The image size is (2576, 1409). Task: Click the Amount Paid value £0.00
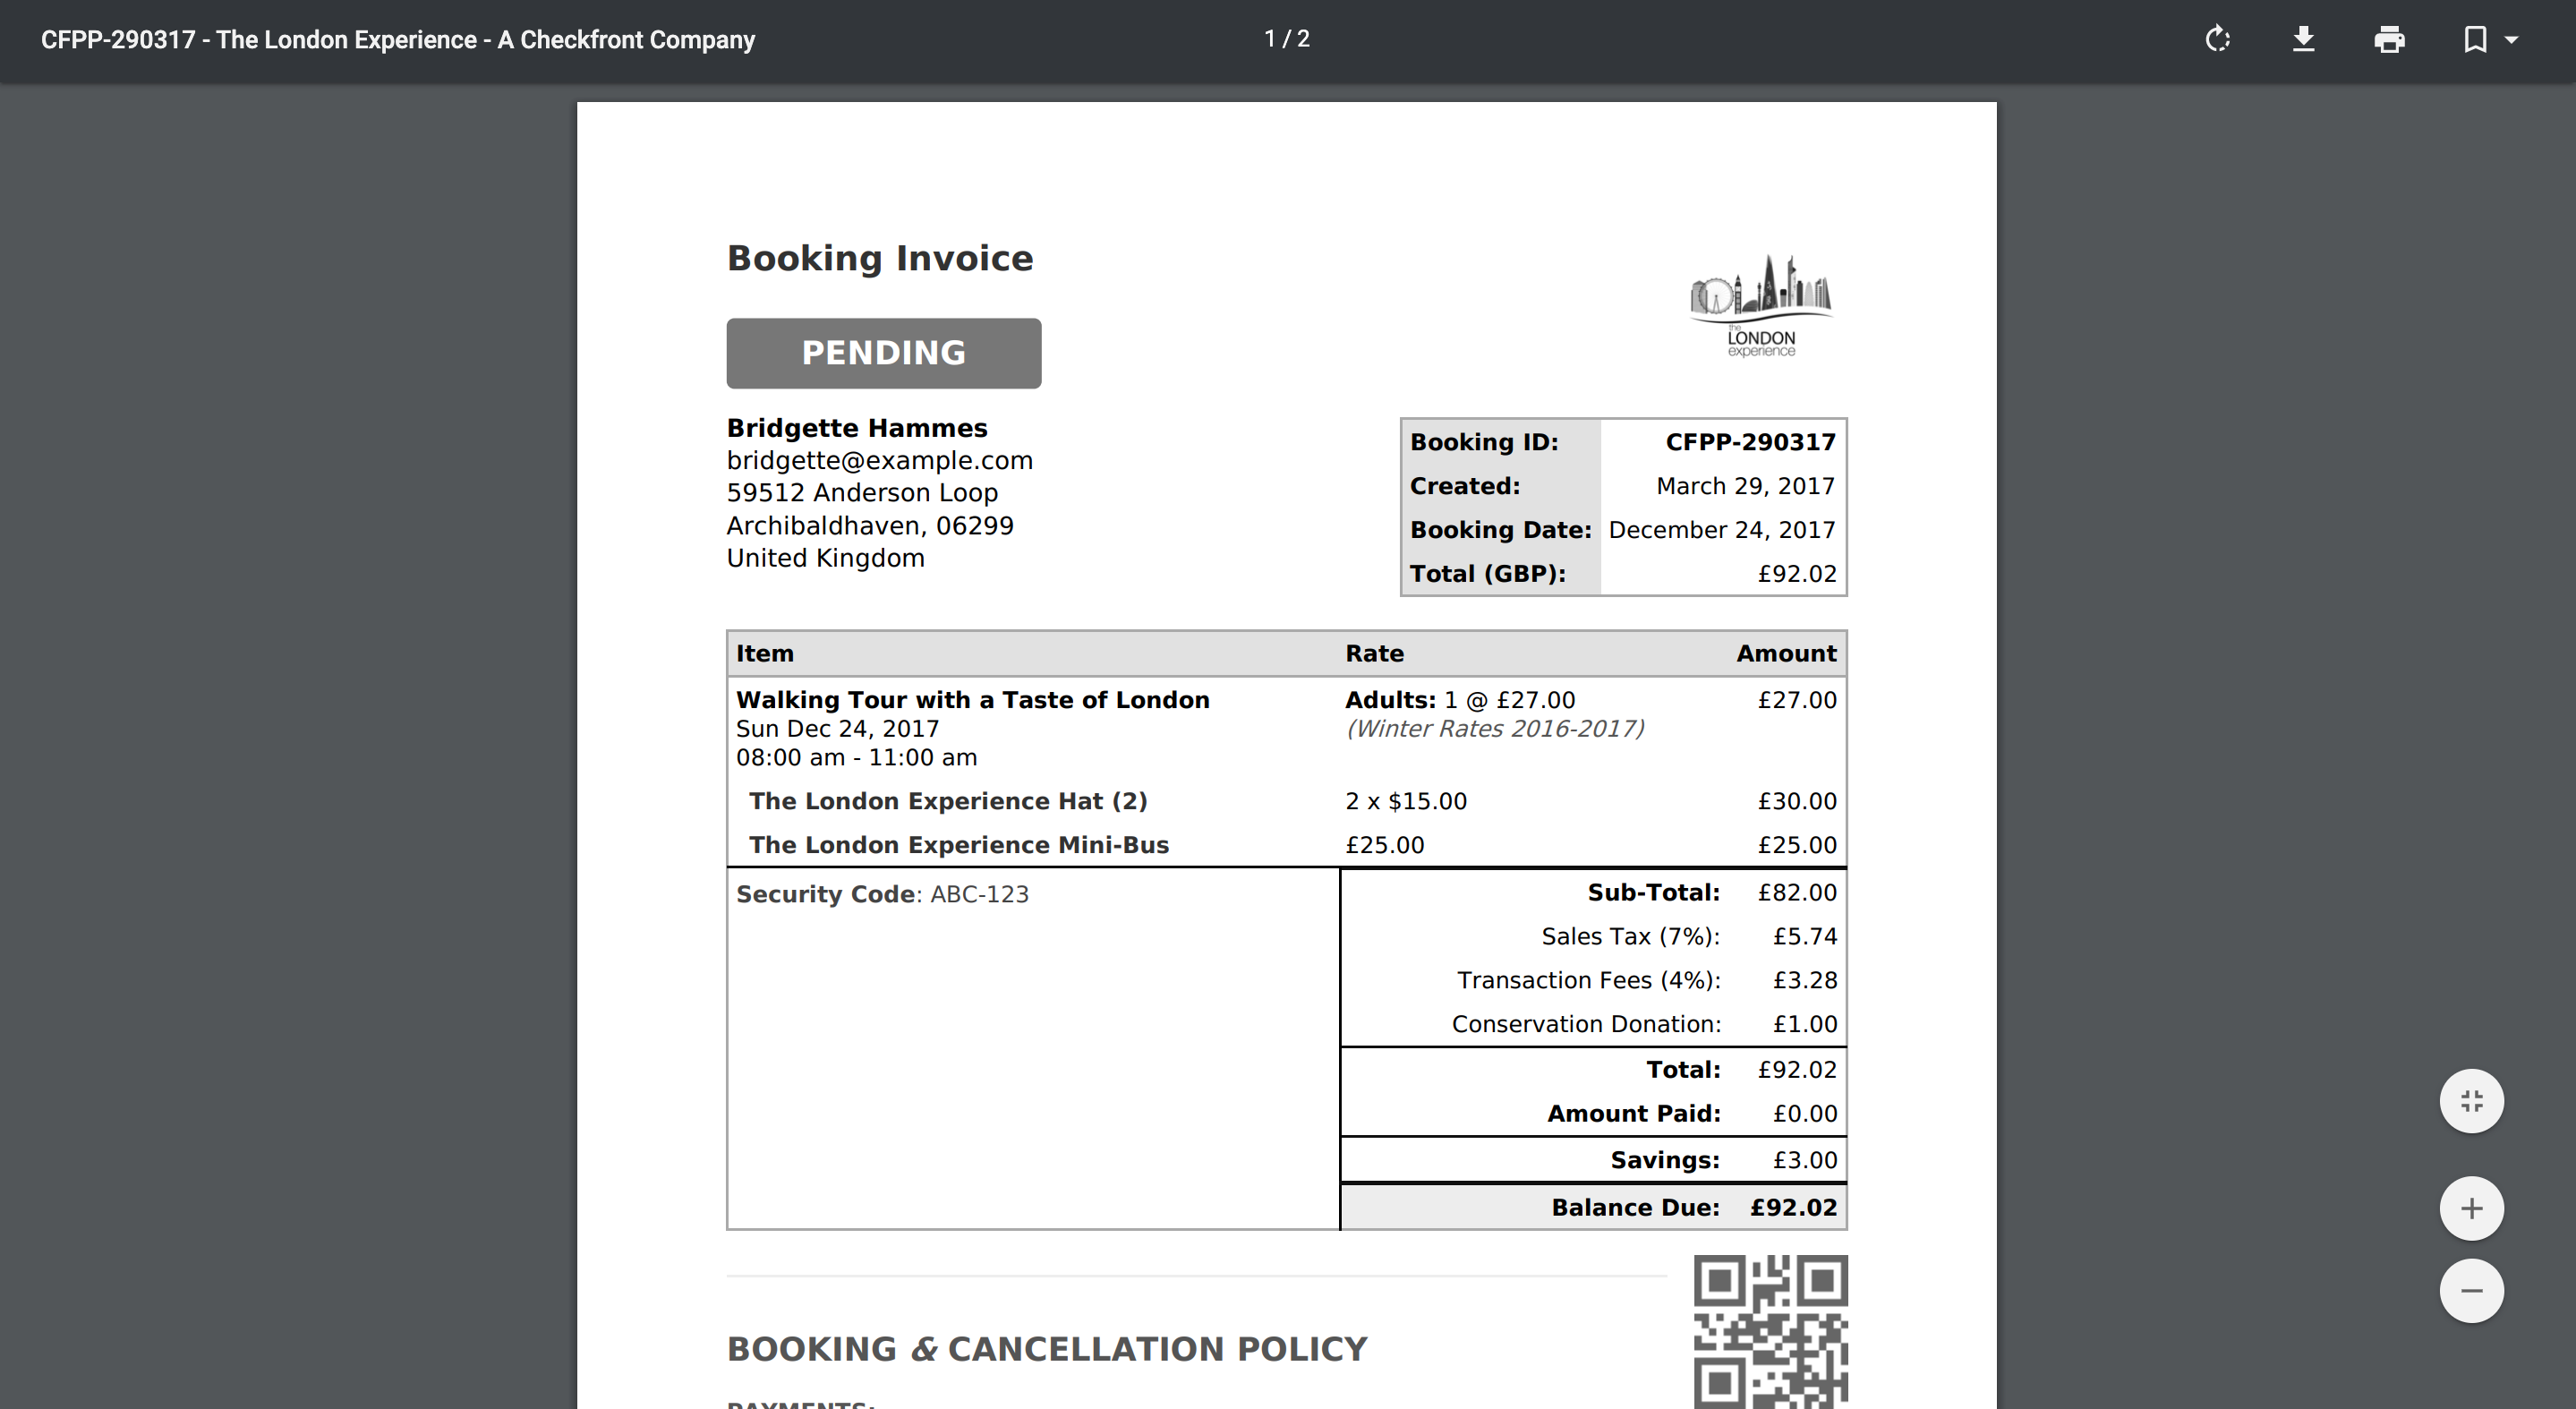[x=1805, y=1114]
